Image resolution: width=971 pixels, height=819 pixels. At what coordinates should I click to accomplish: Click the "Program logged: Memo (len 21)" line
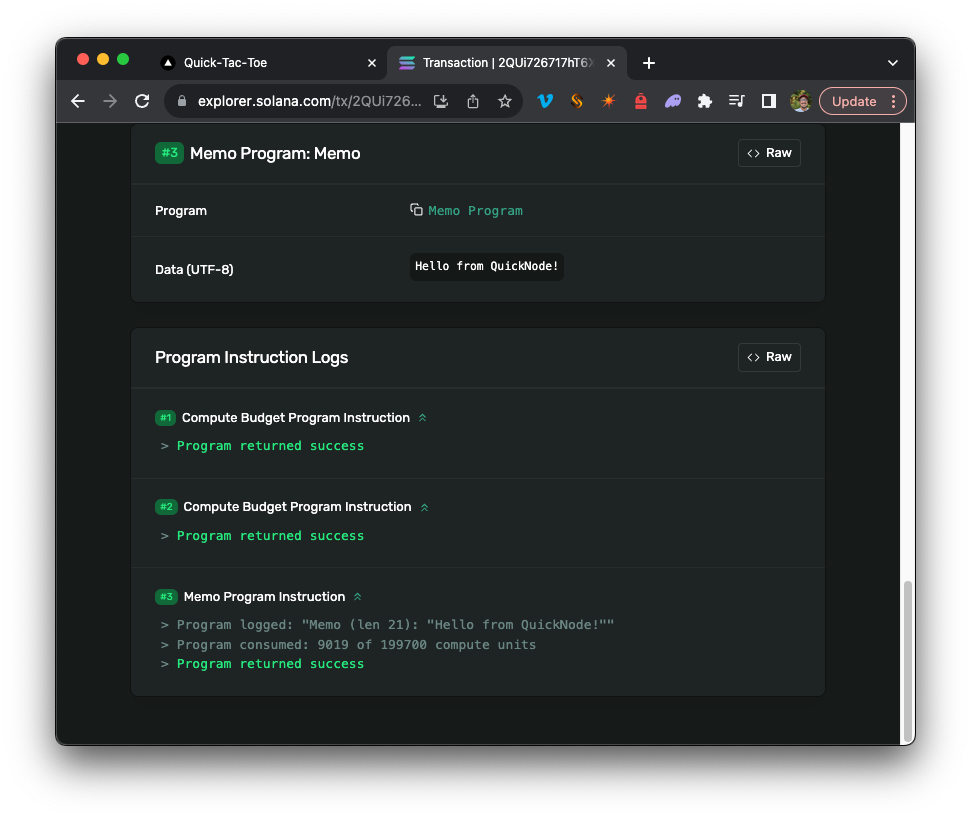tap(395, 625)
